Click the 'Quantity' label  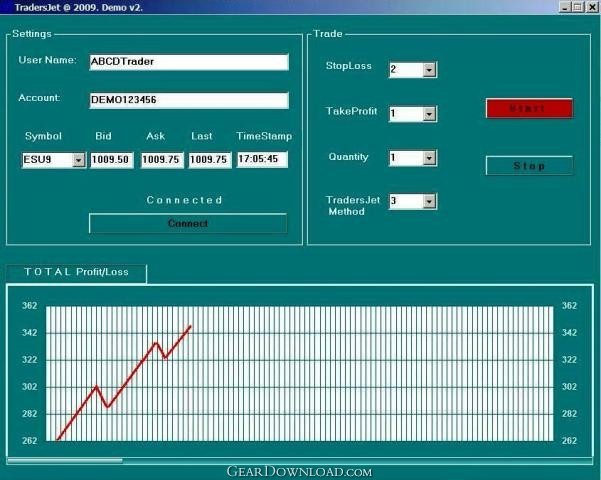pos(348,157)
